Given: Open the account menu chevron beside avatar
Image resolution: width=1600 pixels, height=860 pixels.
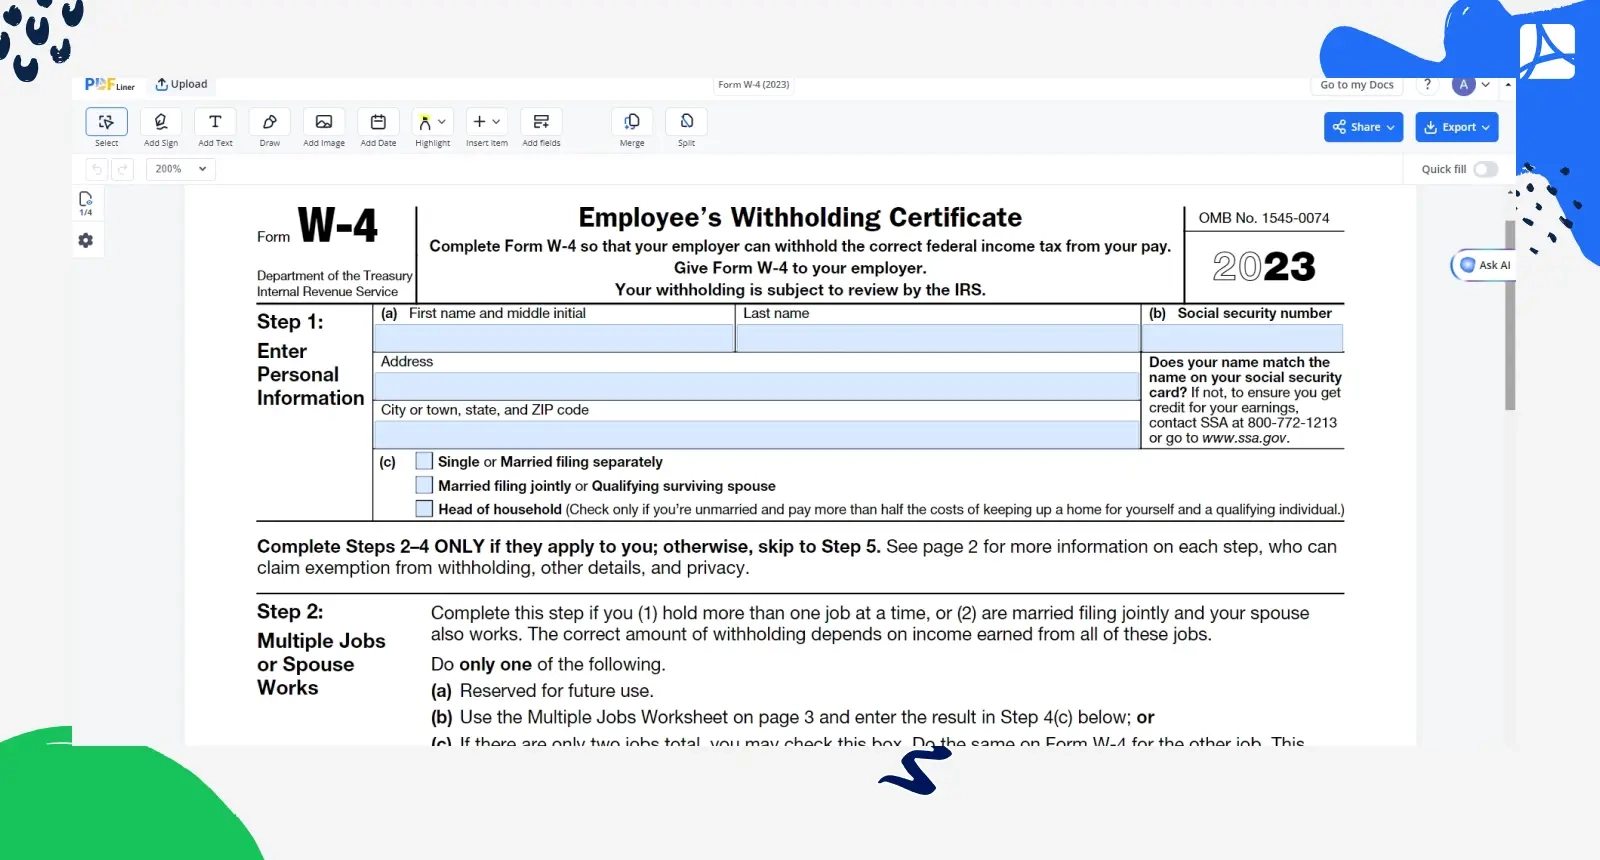Looking at the screenshot, I should (1486, 85).
